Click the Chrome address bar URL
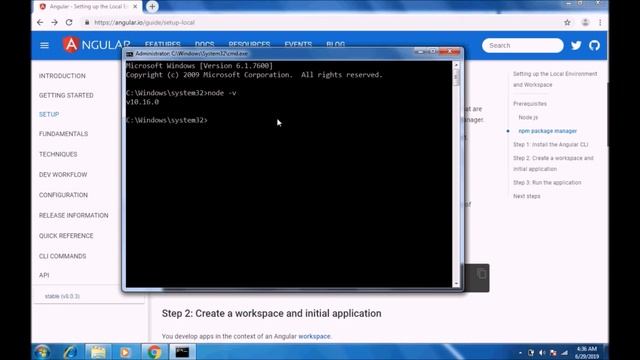640x360 pixels. (x=144, y=22)
